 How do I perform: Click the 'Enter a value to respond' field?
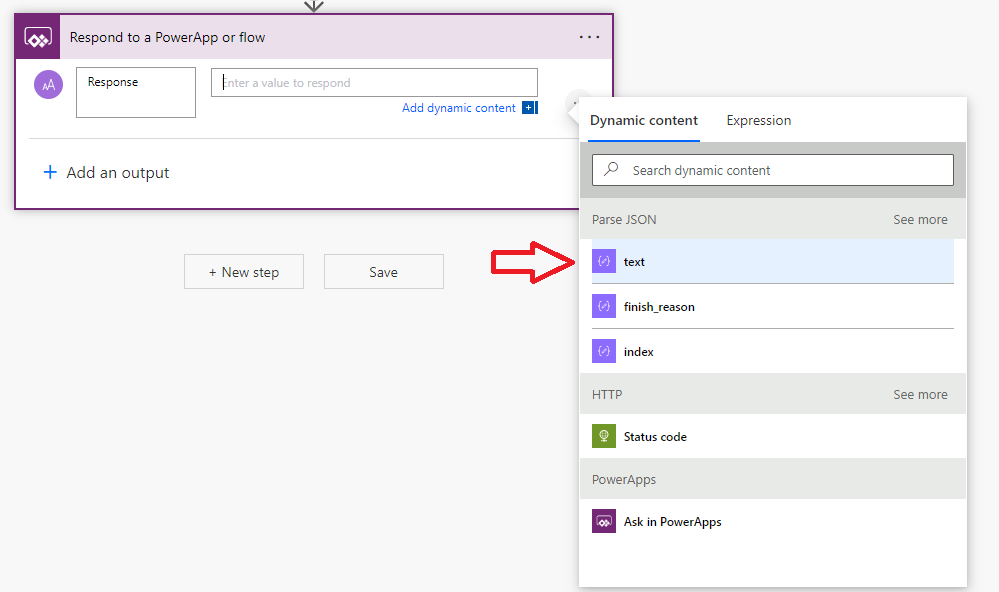(x=375, y=83)
